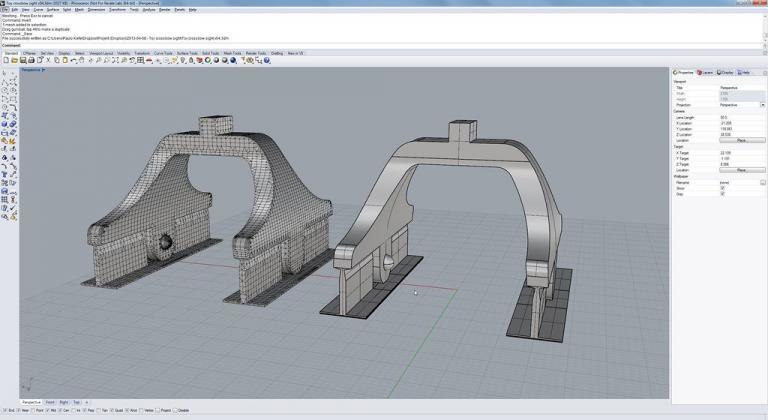This screenshot has width=768, height=420.
Task: Click the X Target value field
Action: [742, 153]
